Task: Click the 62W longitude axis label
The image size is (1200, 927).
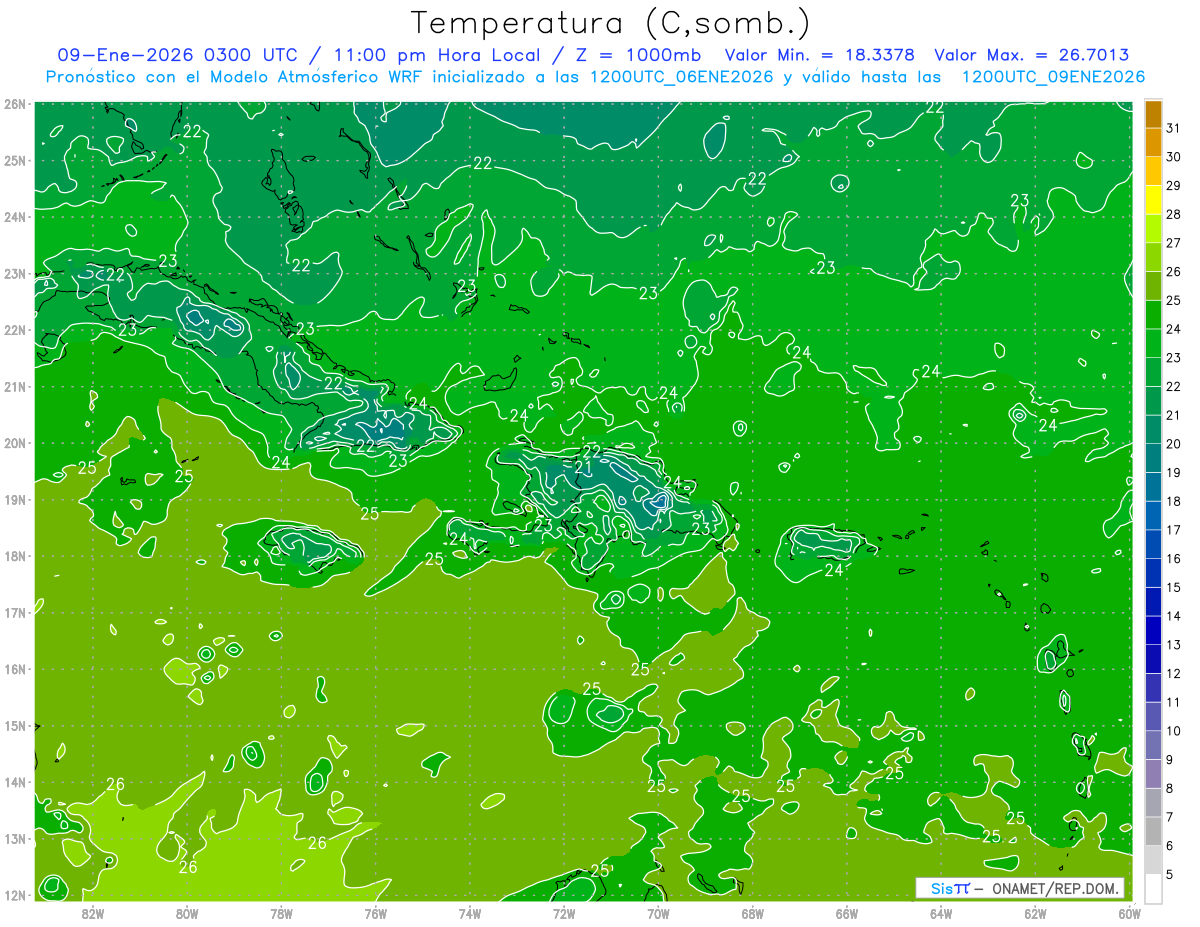Action: click(x=1035, y=913)
